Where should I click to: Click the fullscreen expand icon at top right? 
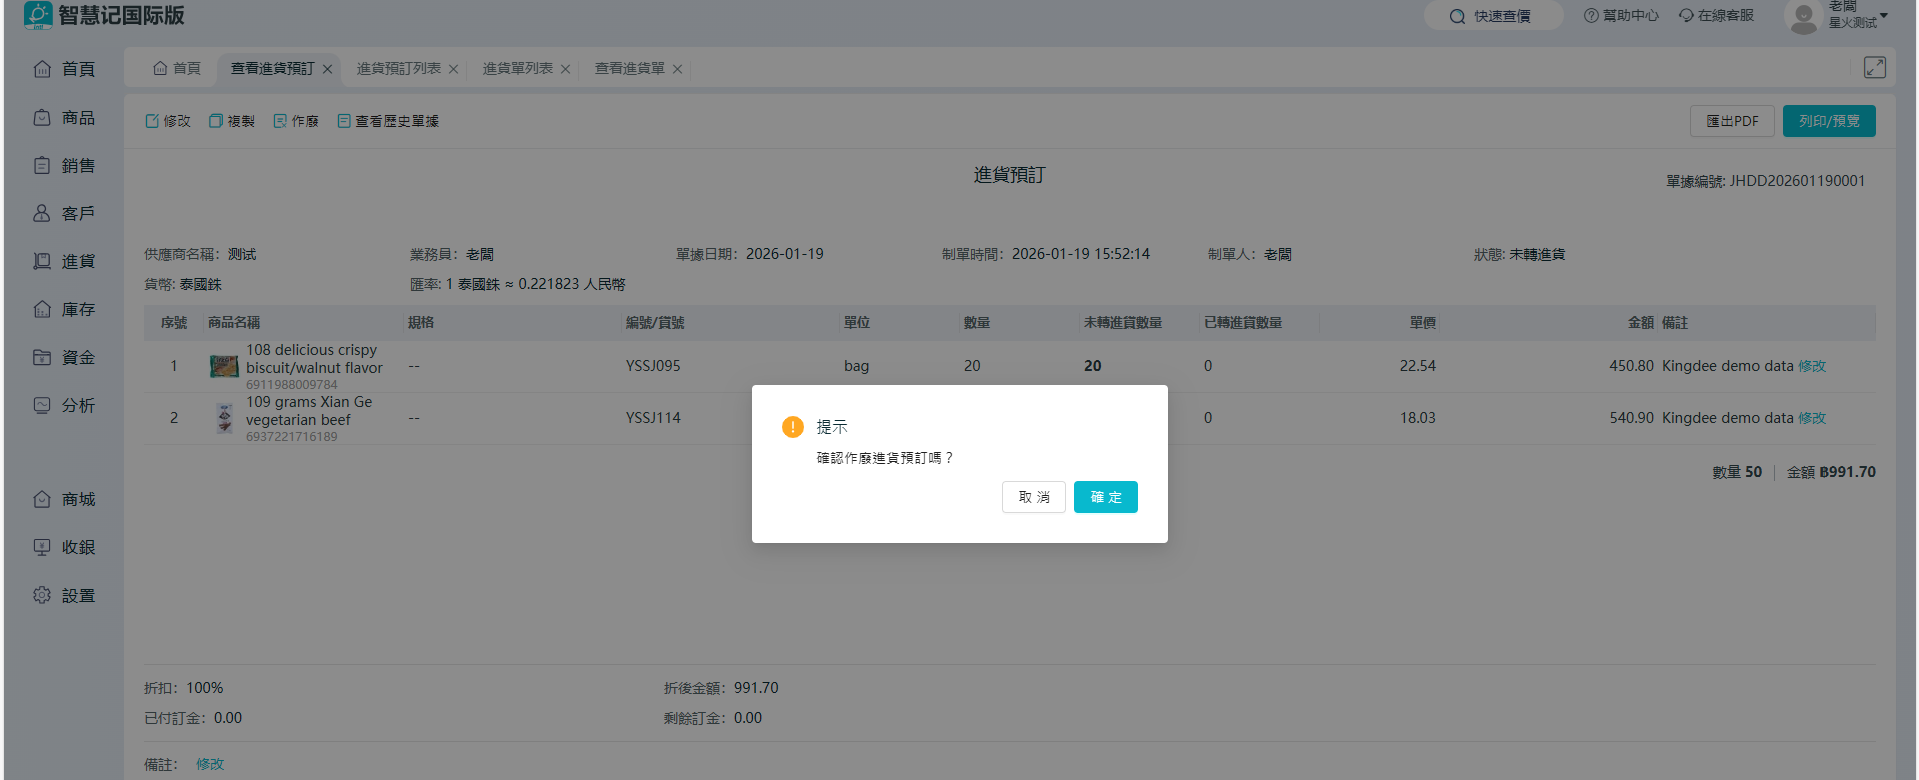(x=1874, y=67)
